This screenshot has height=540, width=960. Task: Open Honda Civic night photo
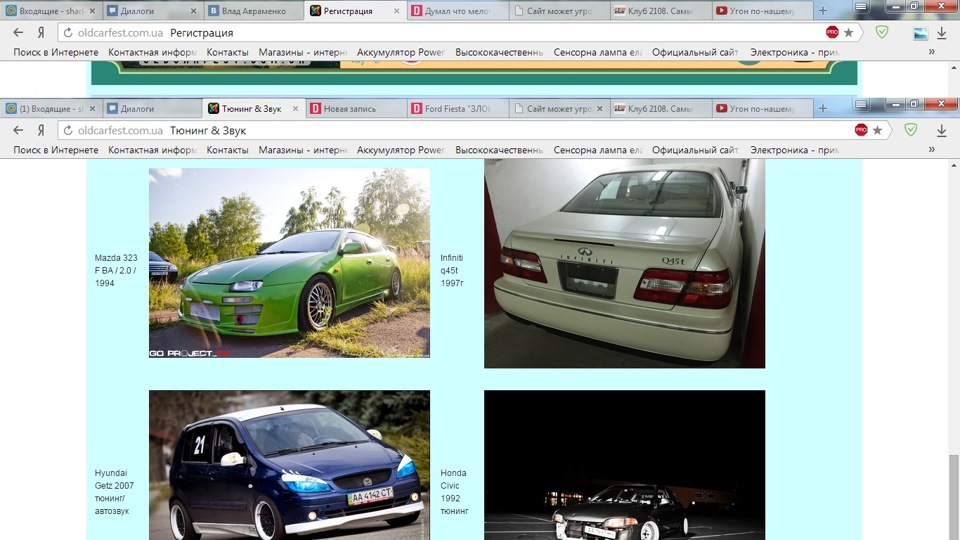(624, 465)
